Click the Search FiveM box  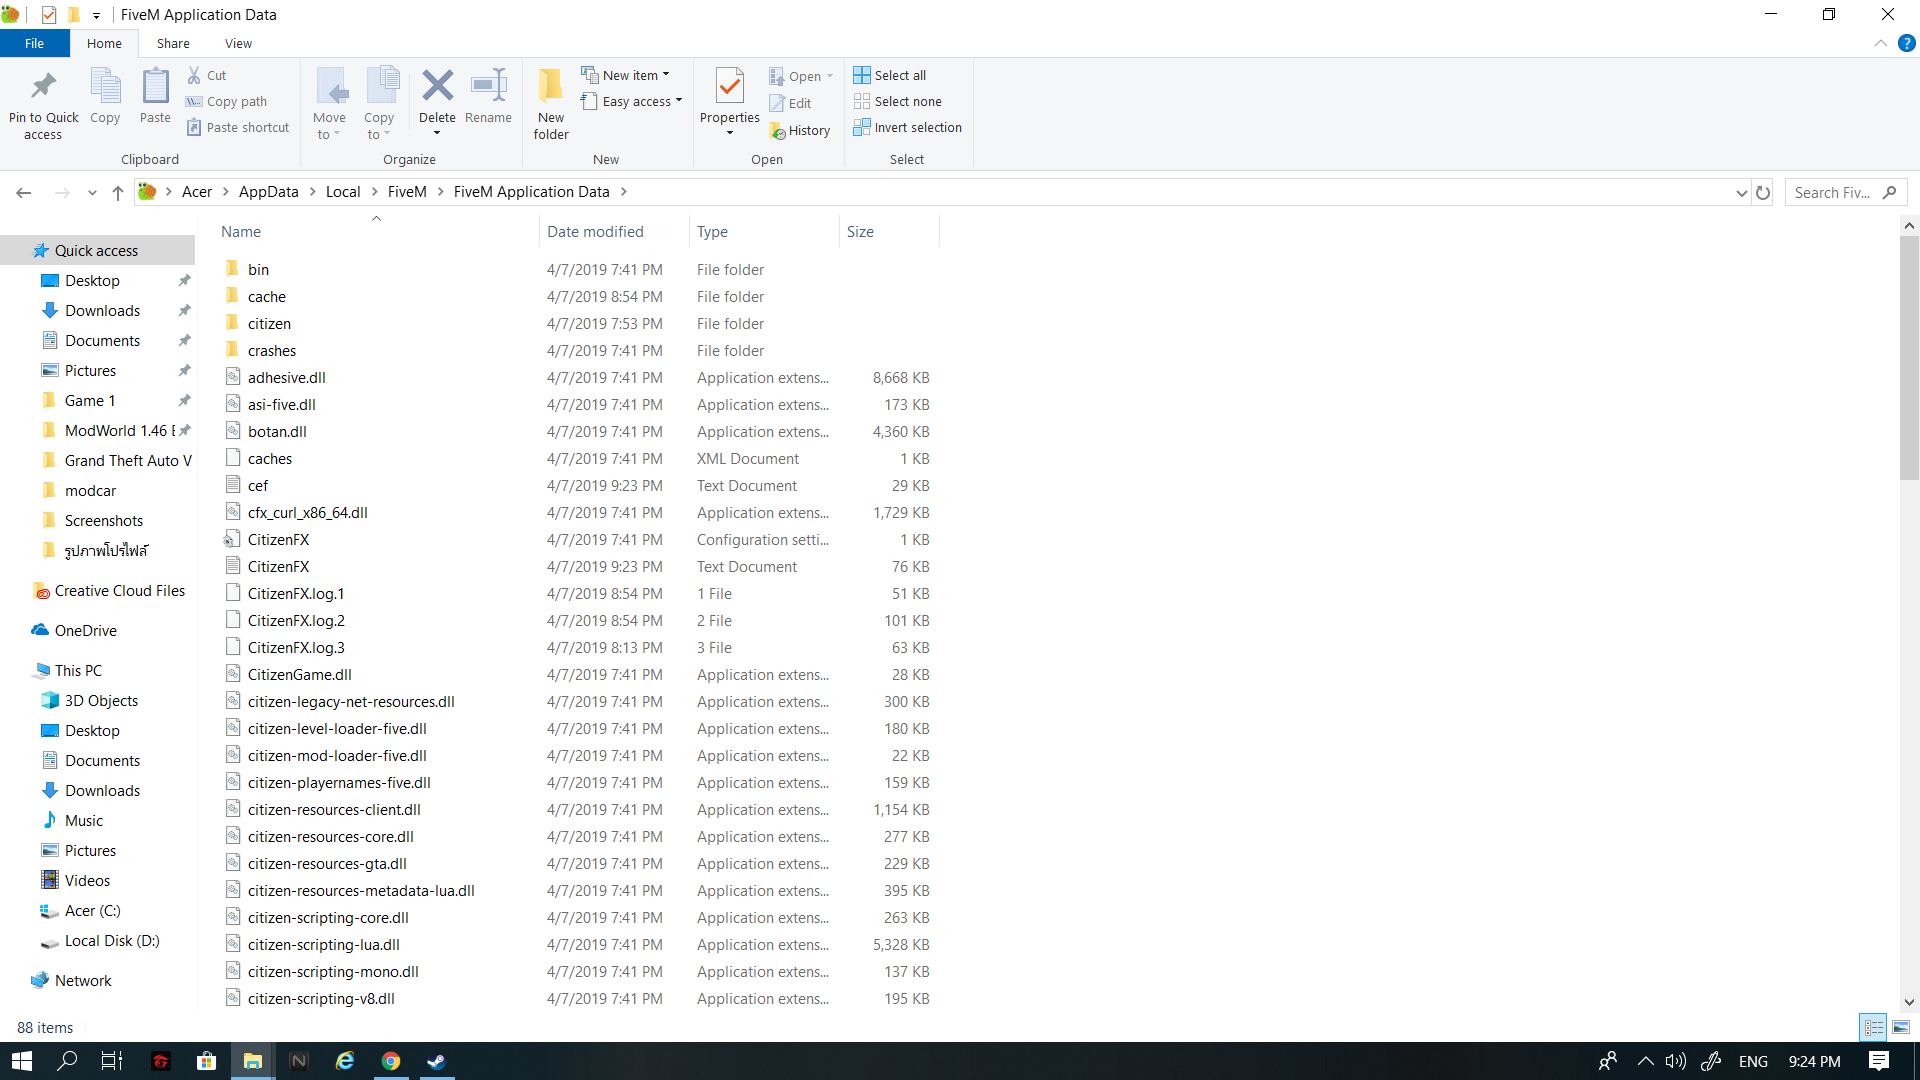1845,192
